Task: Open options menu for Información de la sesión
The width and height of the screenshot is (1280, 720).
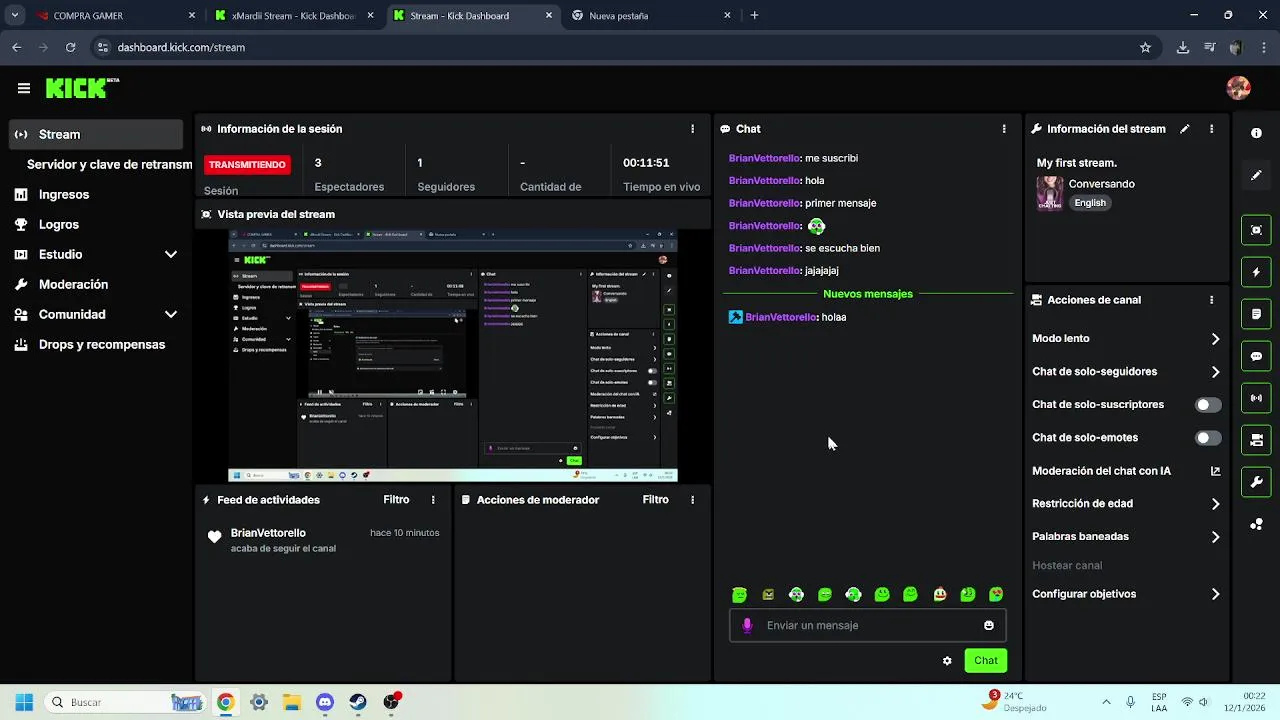Action: [692, 129]
